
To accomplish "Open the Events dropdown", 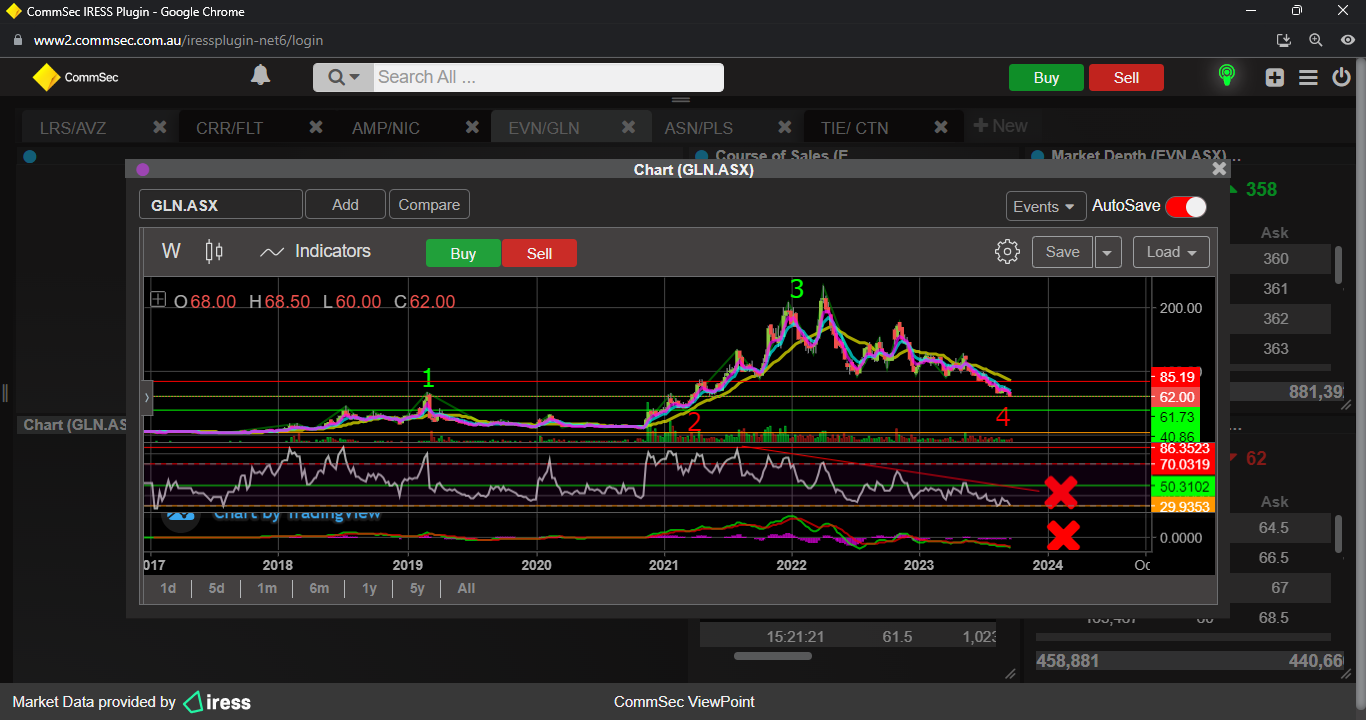I will (x=1046, y=206).
